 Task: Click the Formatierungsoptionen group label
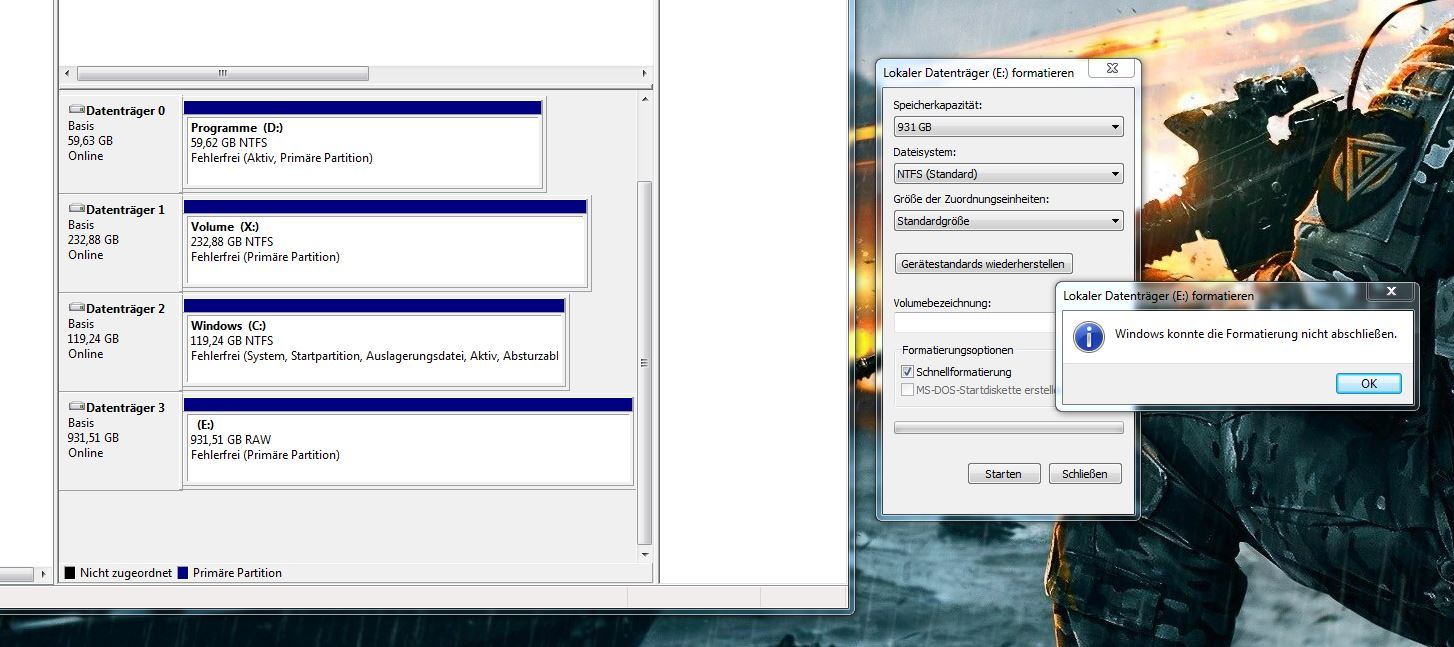click(958, 350)
